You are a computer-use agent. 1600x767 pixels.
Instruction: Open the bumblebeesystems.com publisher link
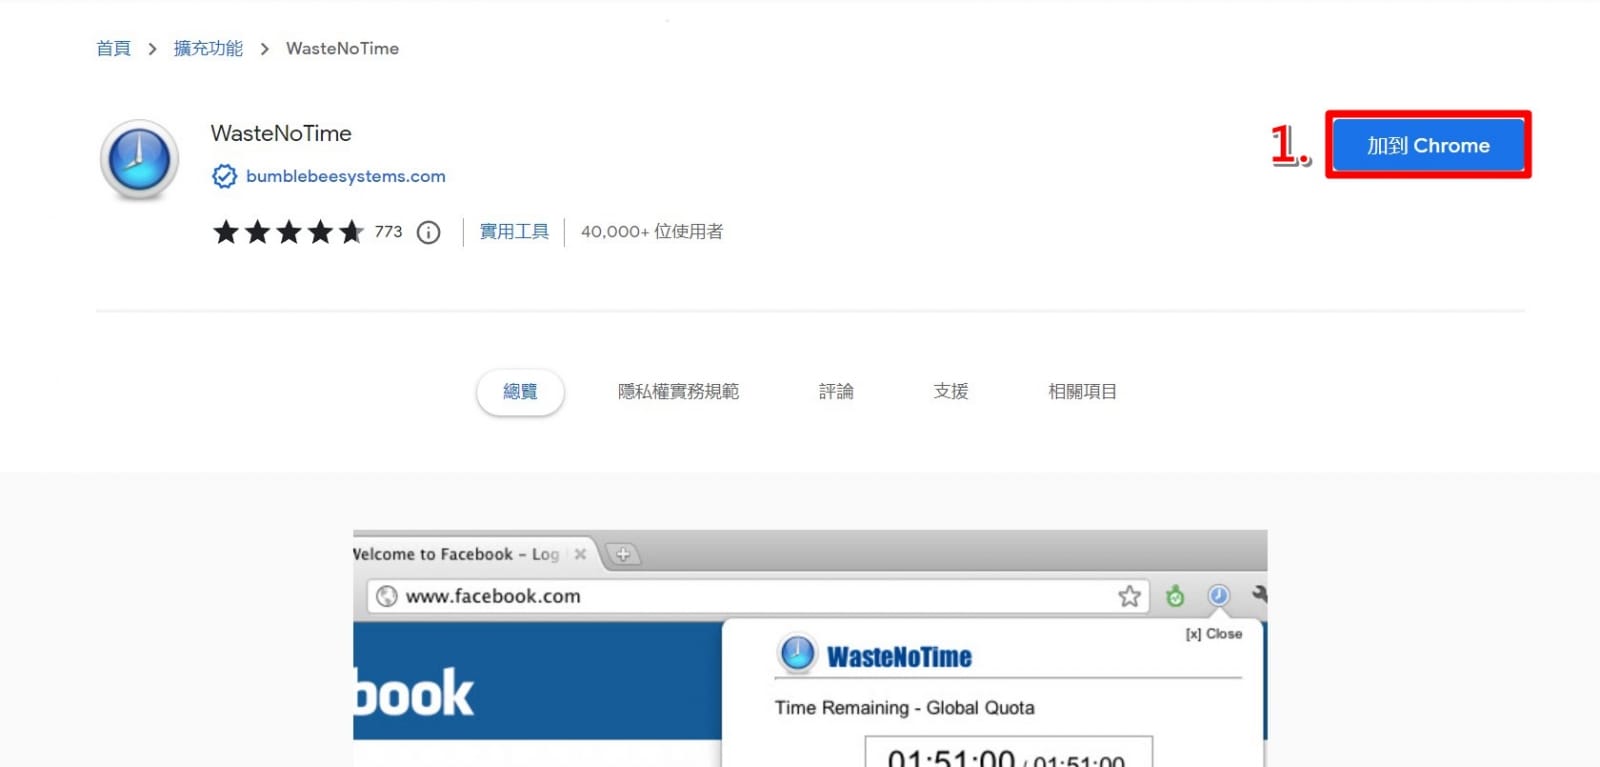click(x=346, y=176)
